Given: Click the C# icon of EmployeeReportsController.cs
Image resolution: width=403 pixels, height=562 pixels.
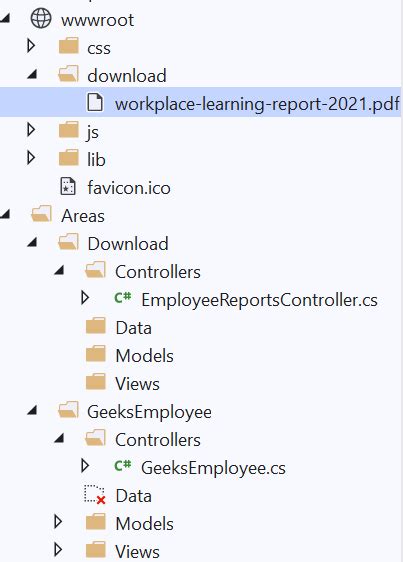Looking at the screenshot, I should pos(123,297).
